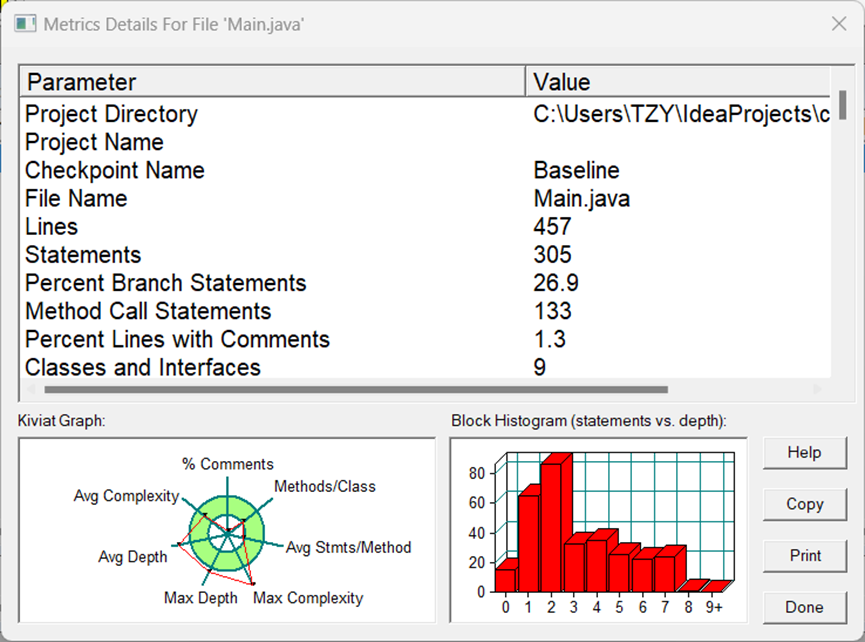Click the depth 2 histogram bar
The image size is (865, 642).
pos(551,528)
